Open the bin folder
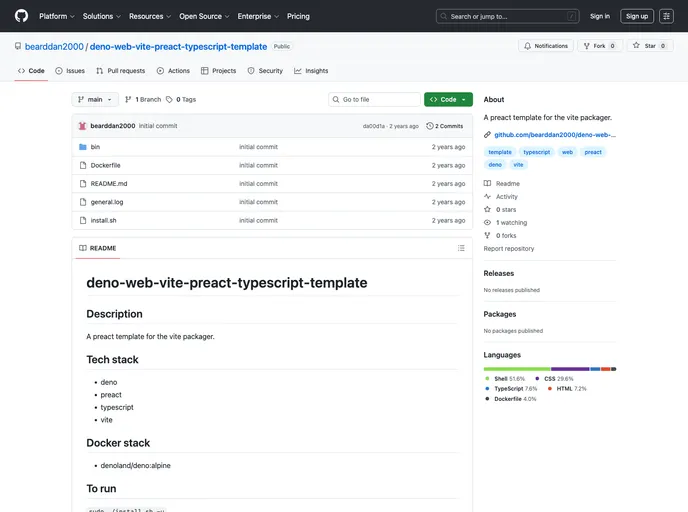The image size is (688, 512). coord(95,147)
